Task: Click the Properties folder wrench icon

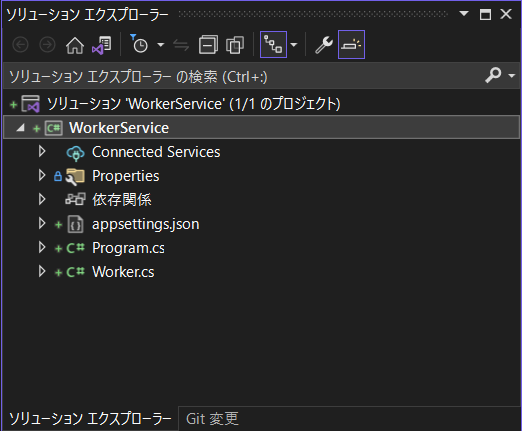Action: point(75,177)
